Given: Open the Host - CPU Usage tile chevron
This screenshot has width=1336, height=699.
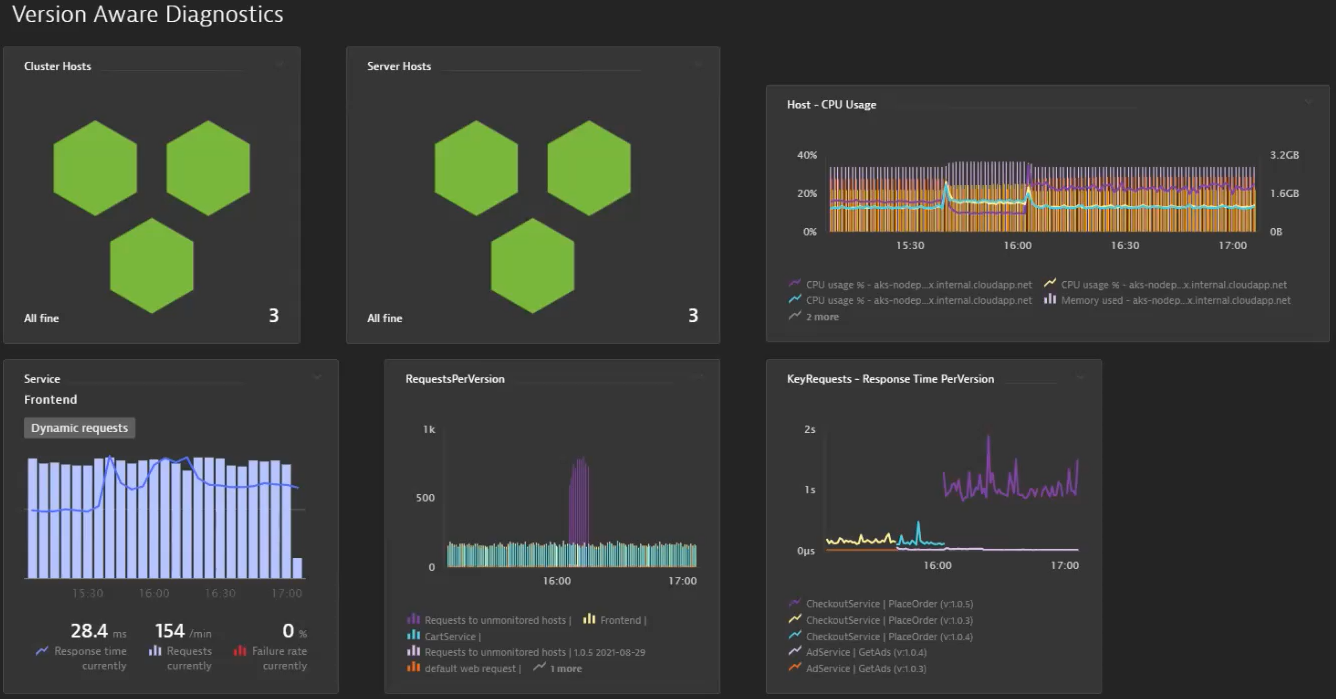Looking at the screenshot, I should point(1309,101).
